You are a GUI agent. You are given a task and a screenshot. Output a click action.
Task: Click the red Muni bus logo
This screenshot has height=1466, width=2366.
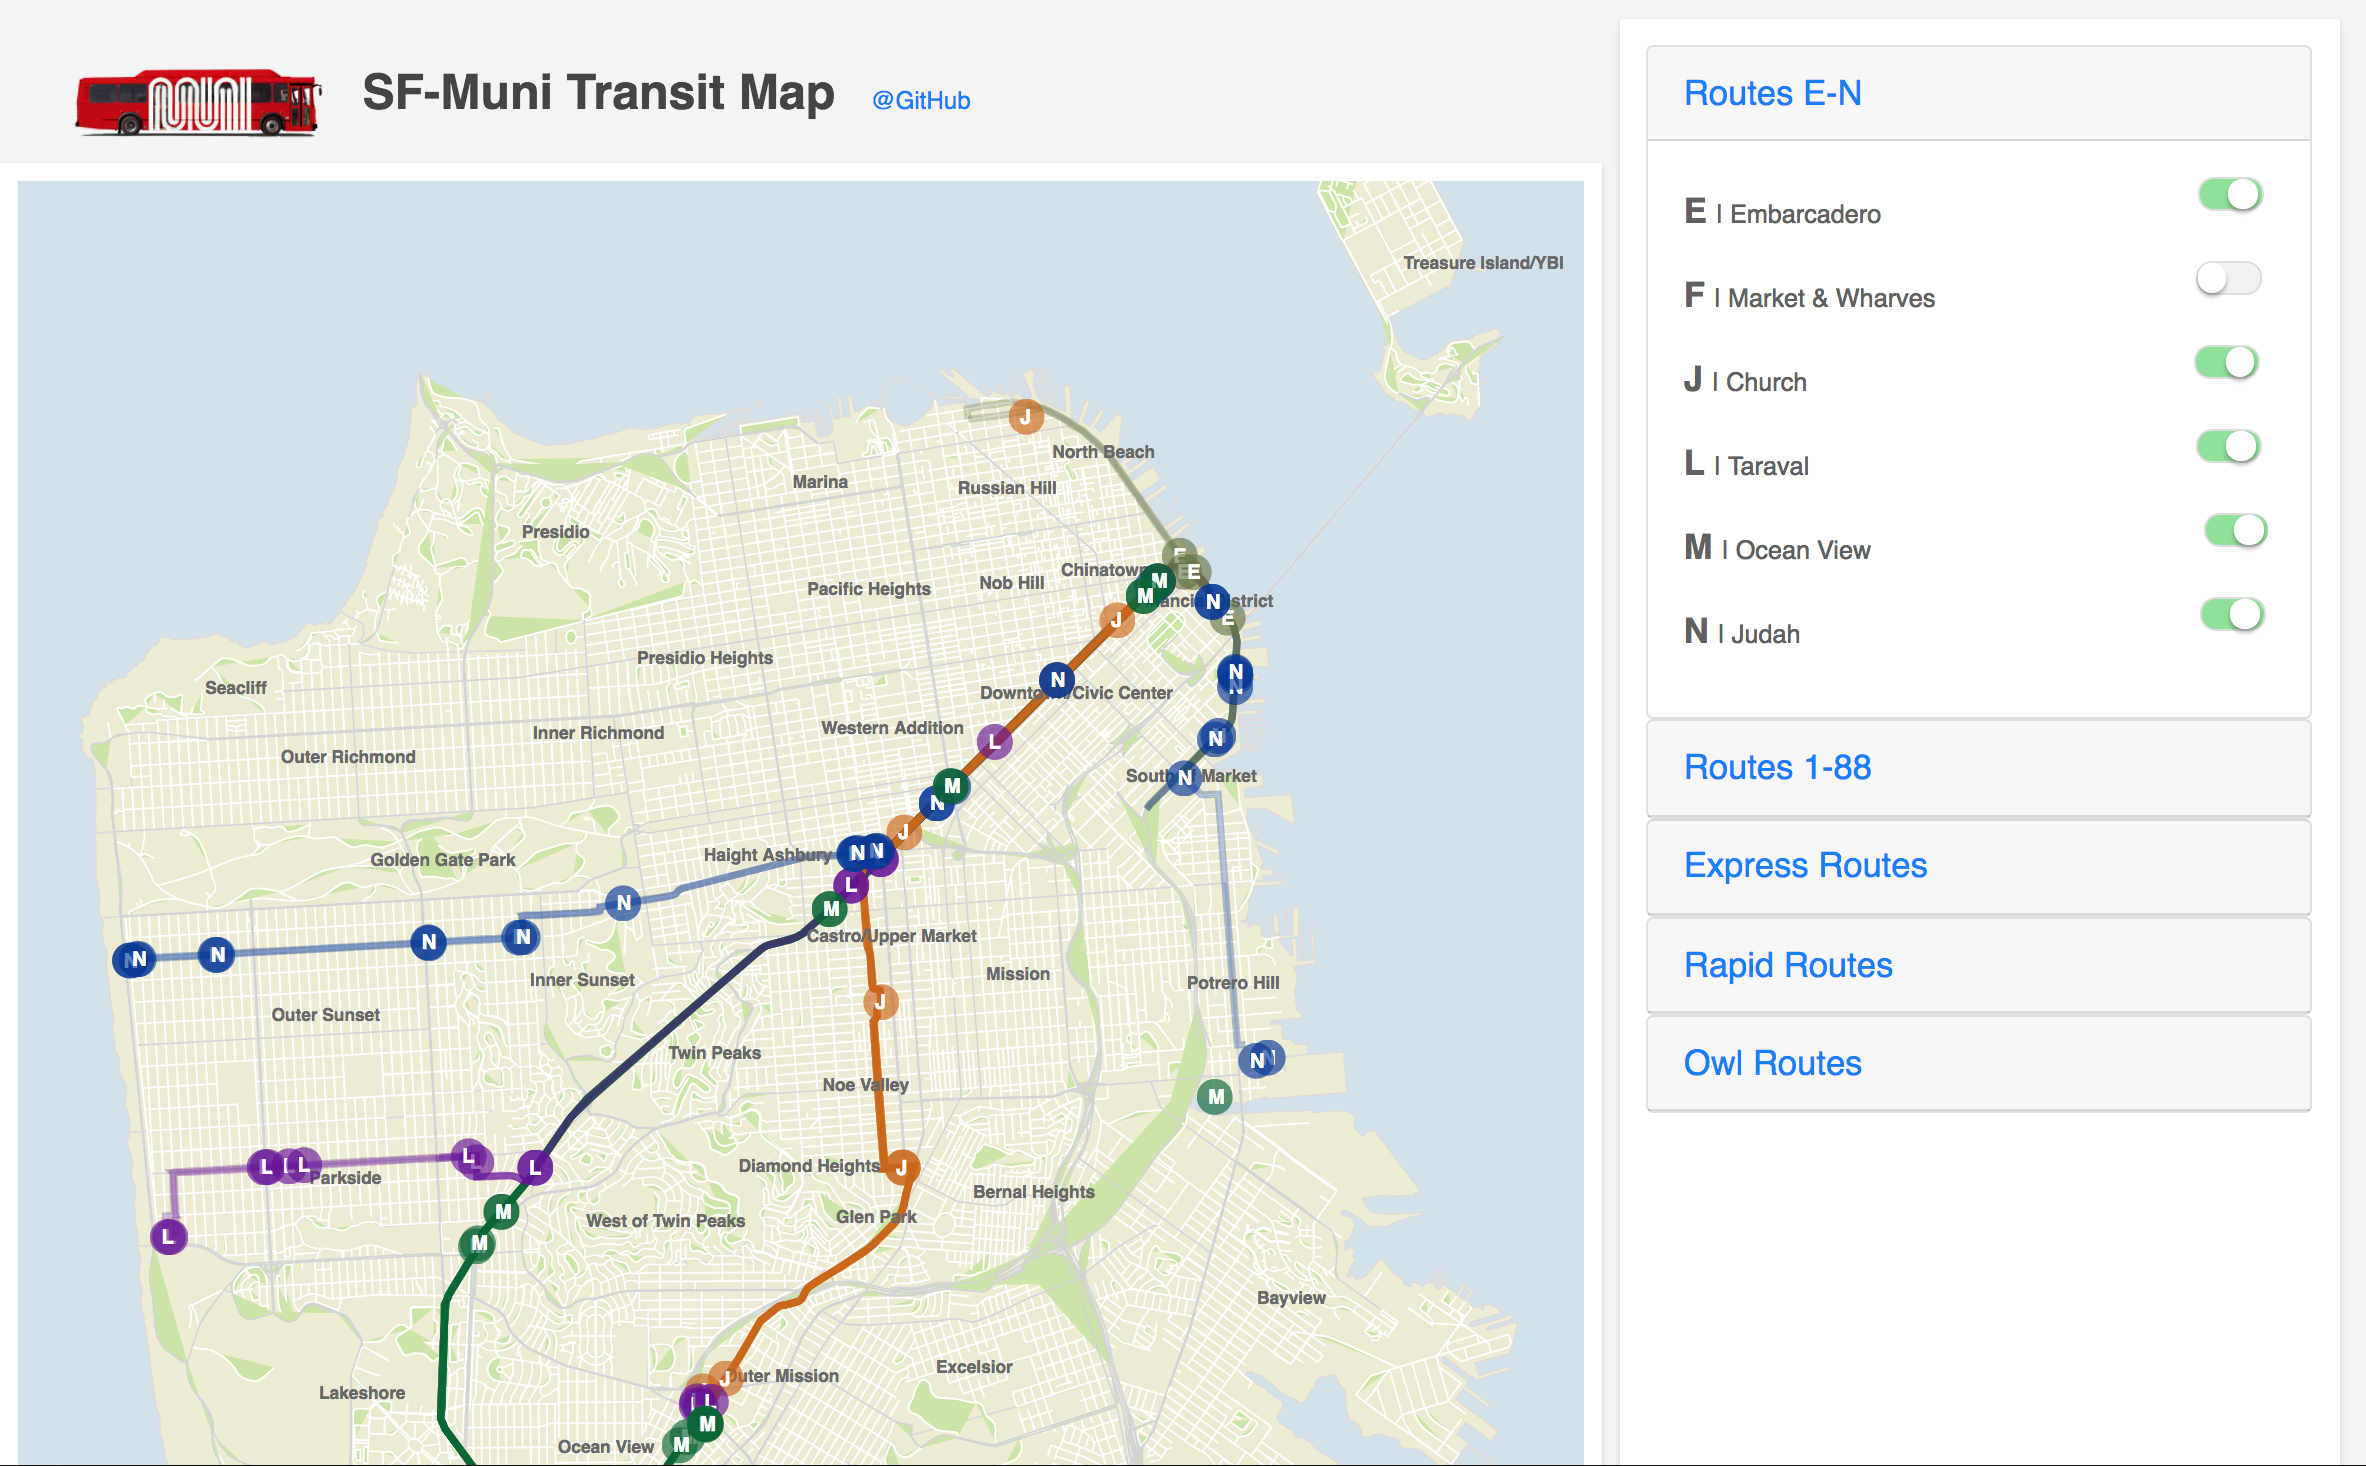point(198,102)
